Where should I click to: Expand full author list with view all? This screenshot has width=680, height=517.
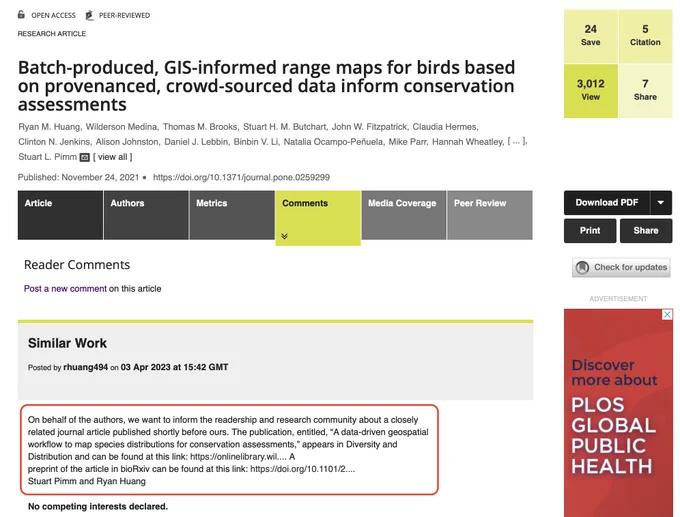pos(113,157)
